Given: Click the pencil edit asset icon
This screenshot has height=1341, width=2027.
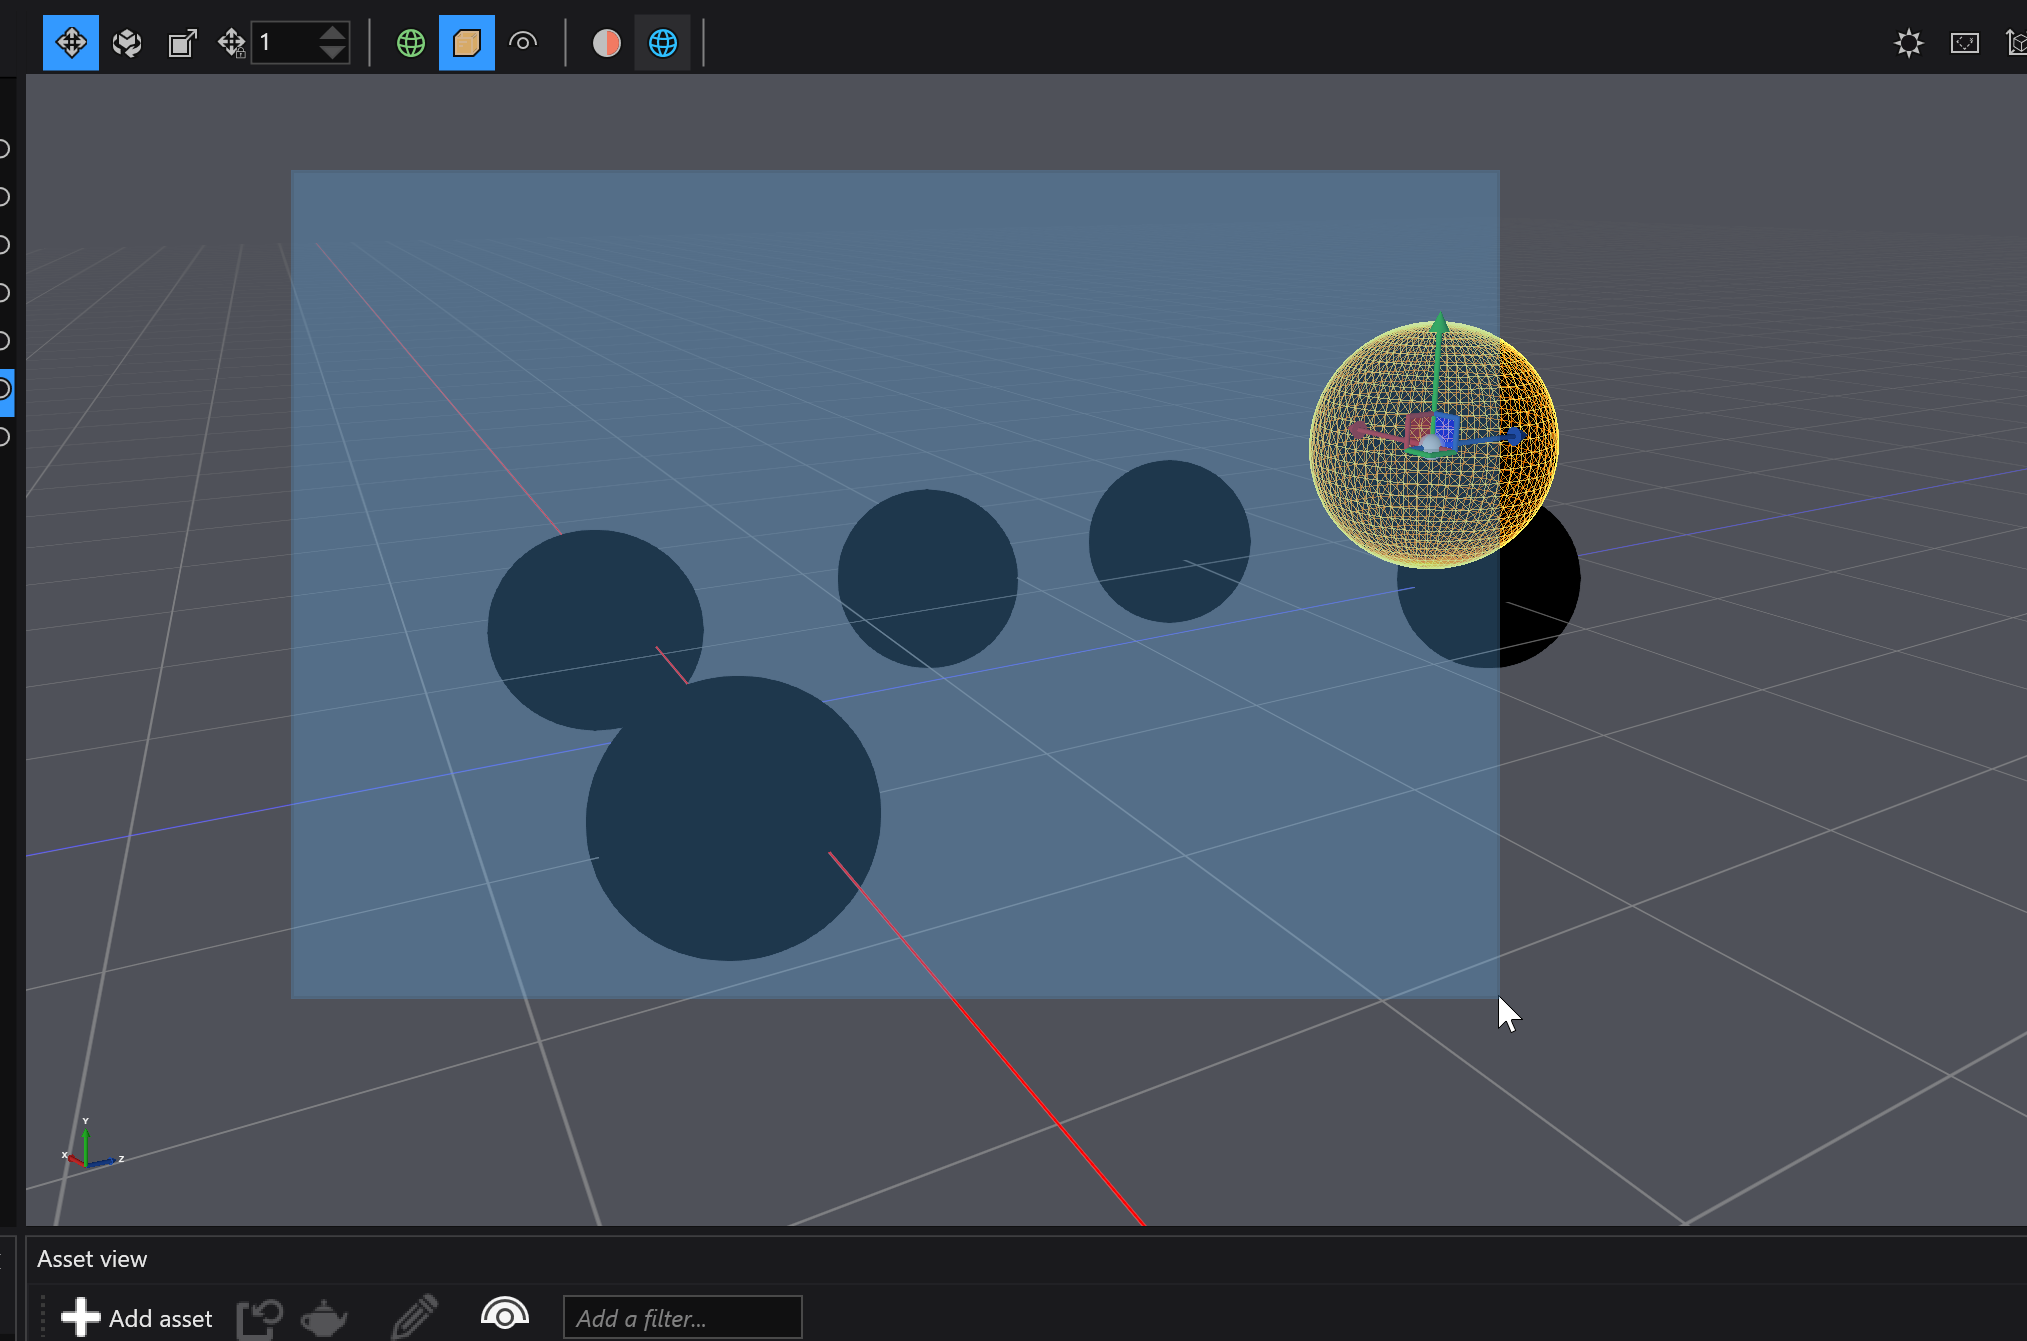Looking at the screenshot, I should coord(415,1316).
